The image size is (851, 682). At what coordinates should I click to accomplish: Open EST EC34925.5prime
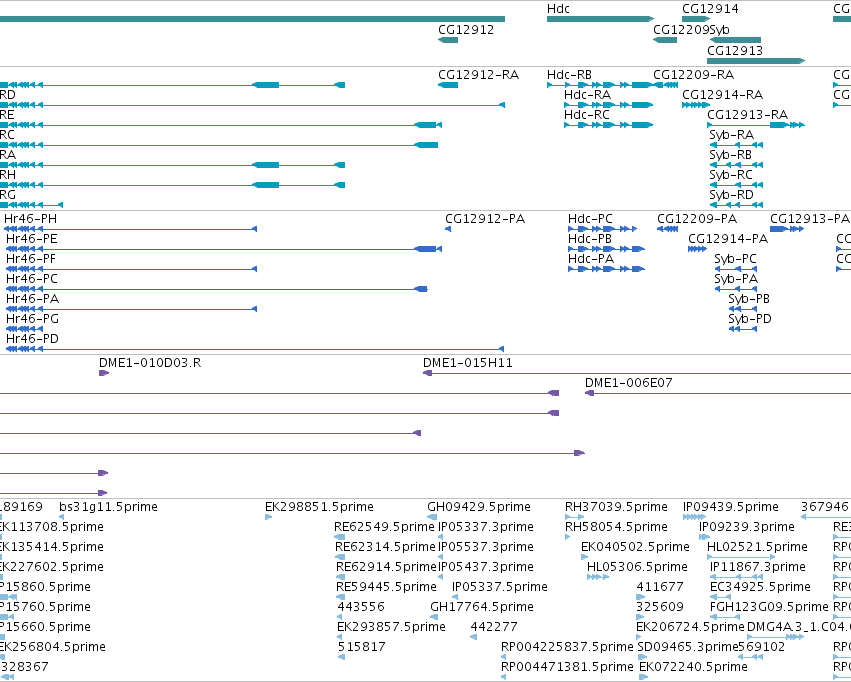click(x=760, y=588)
